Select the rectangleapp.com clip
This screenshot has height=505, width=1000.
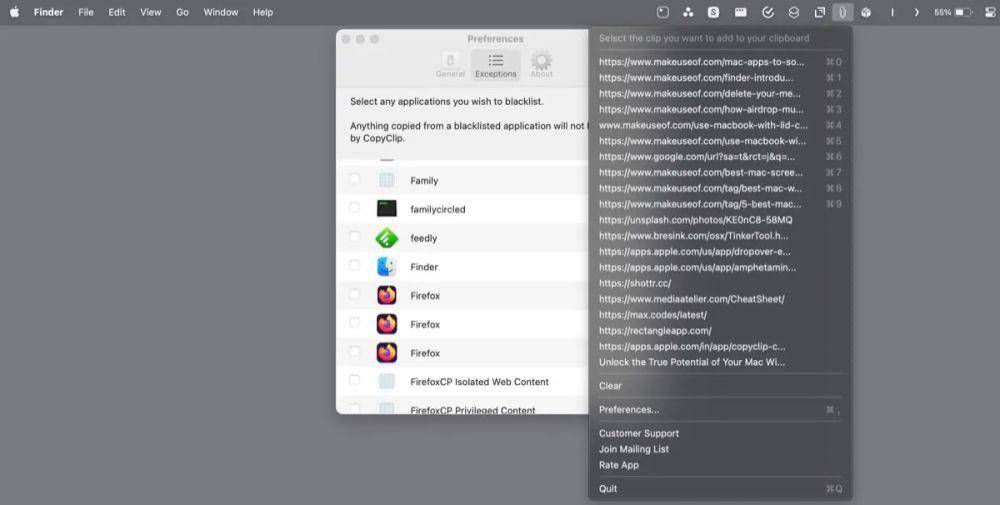click(x=720, y=330)
